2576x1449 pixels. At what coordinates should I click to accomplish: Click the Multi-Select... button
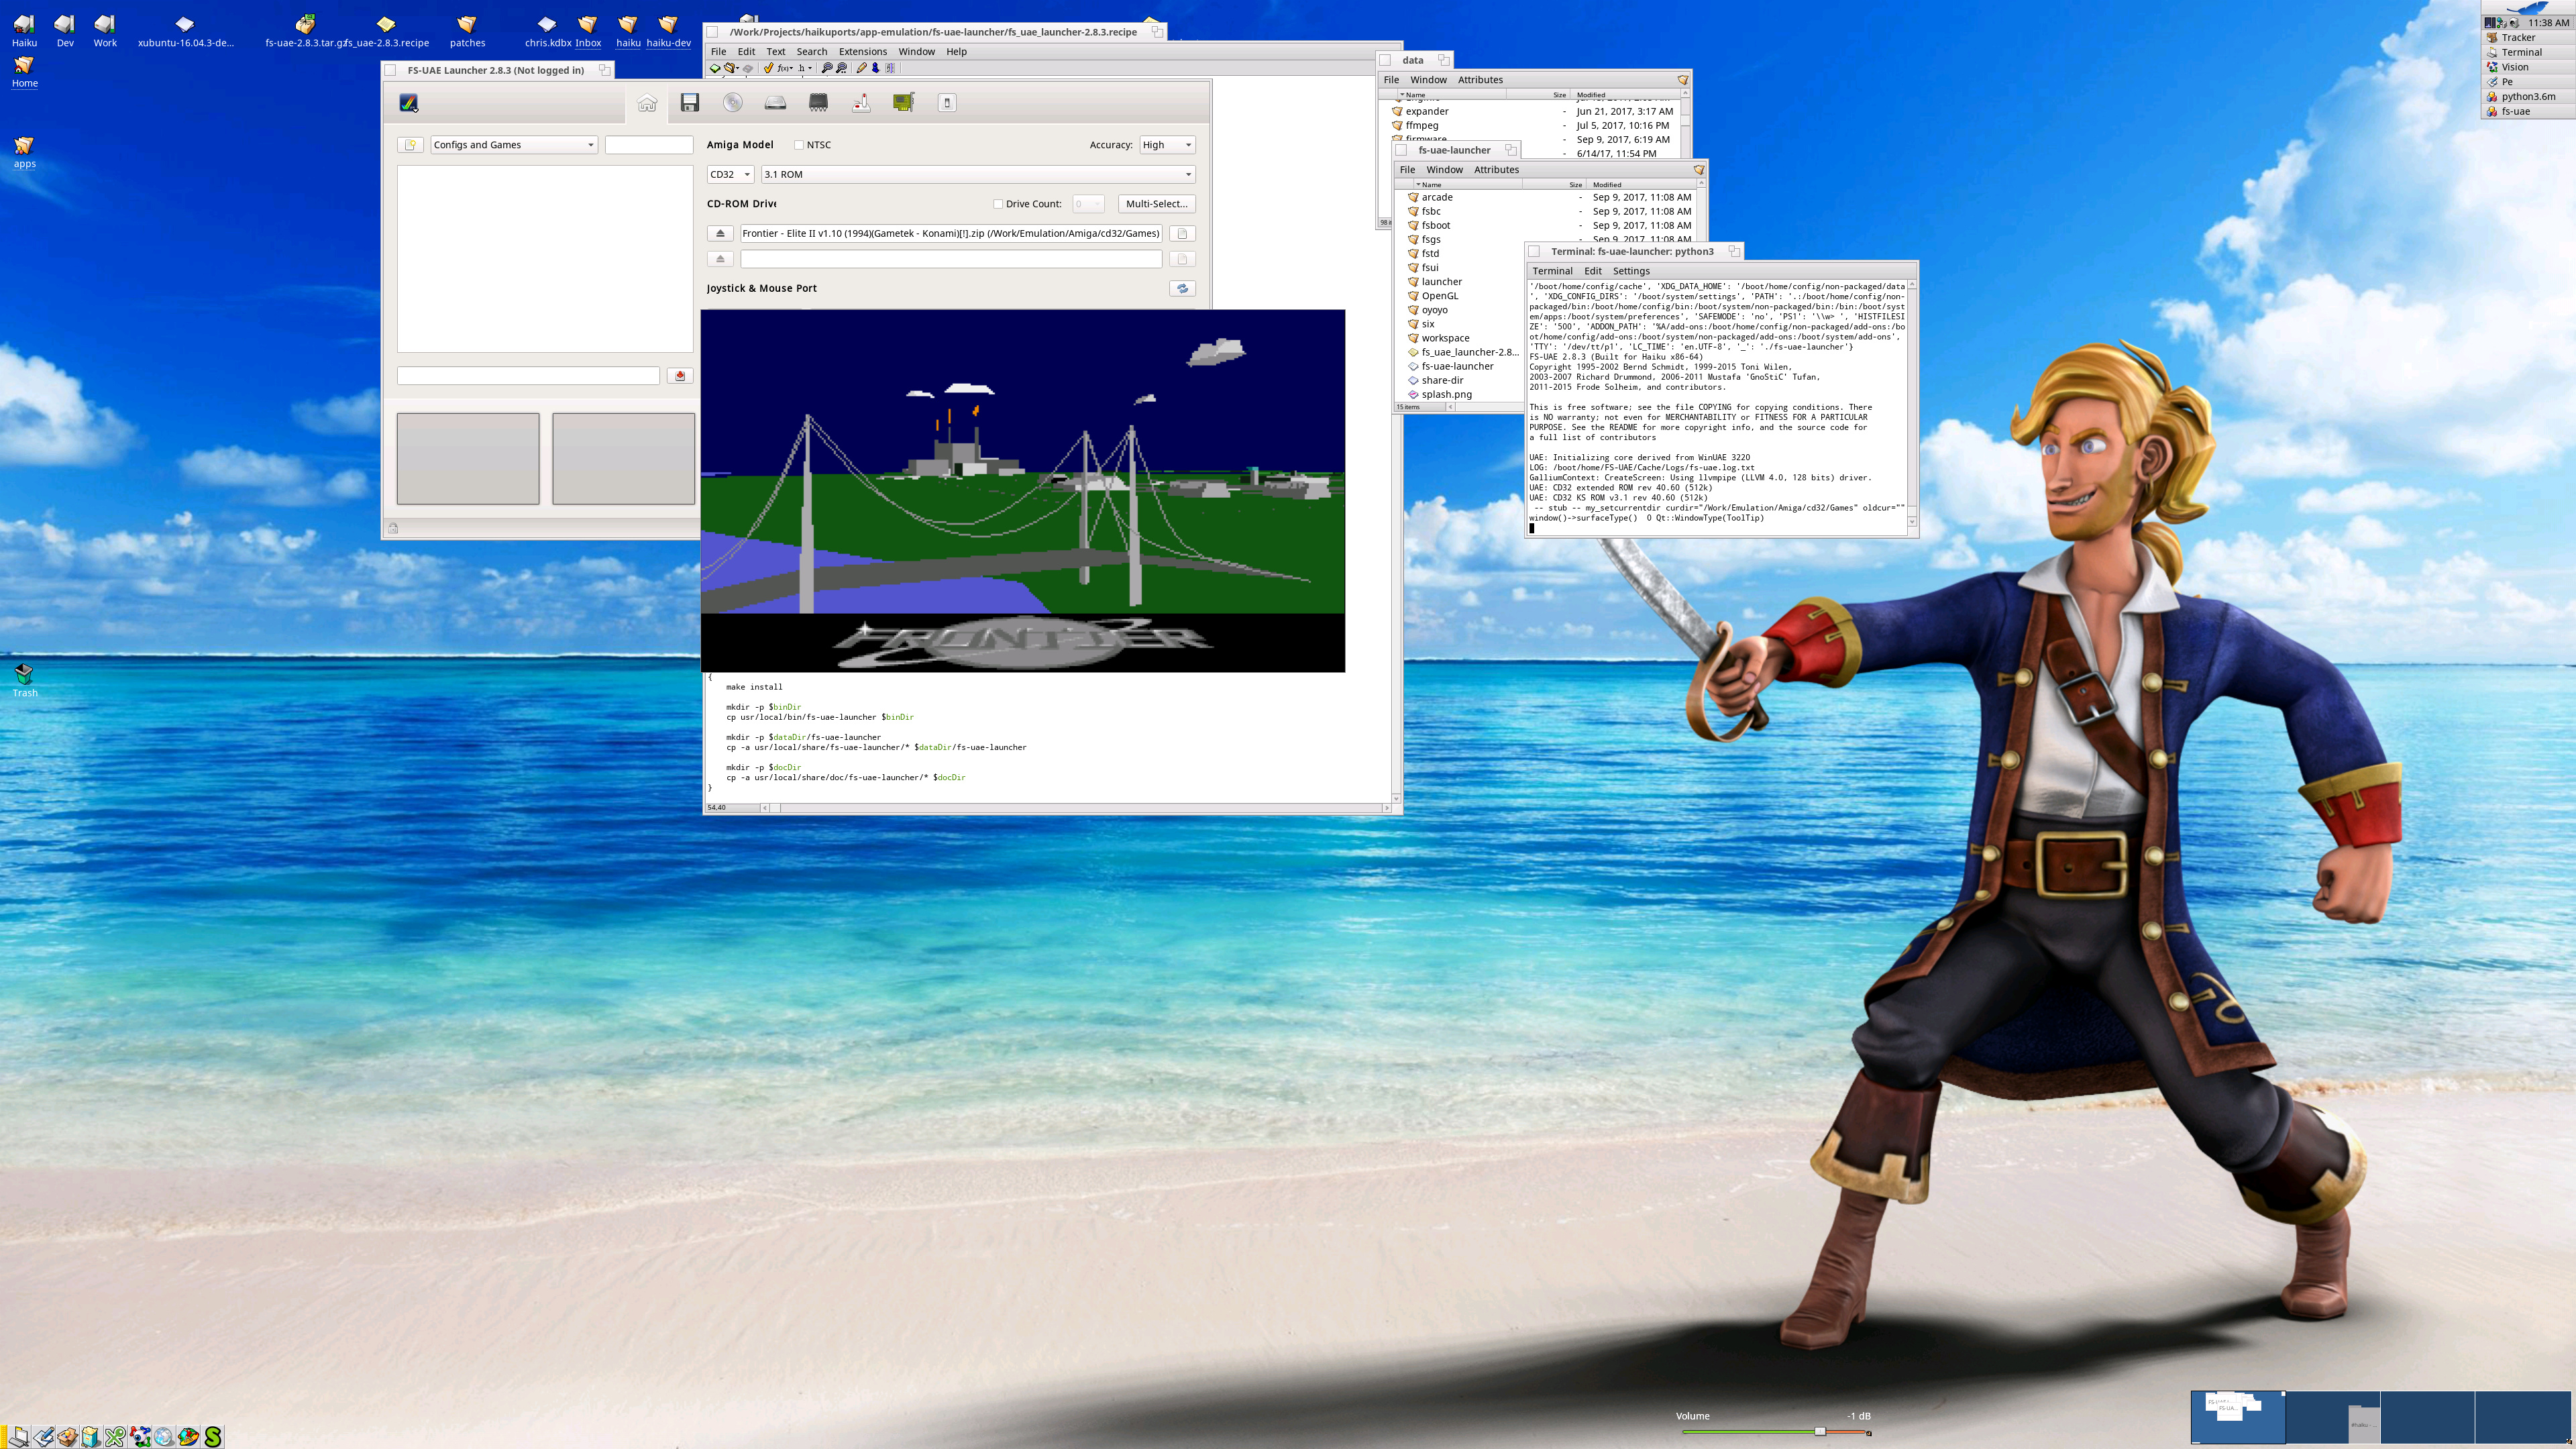click(x=1156, y=204)
